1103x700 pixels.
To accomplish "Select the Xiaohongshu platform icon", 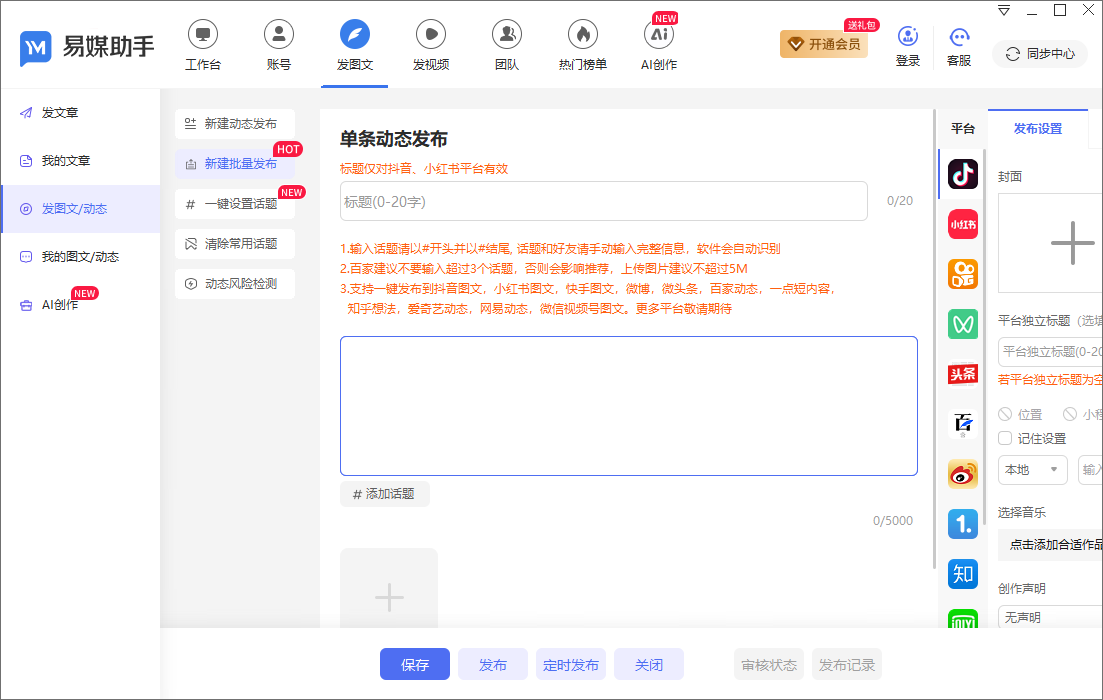I will pyautogui.click(x=962, y=224).
